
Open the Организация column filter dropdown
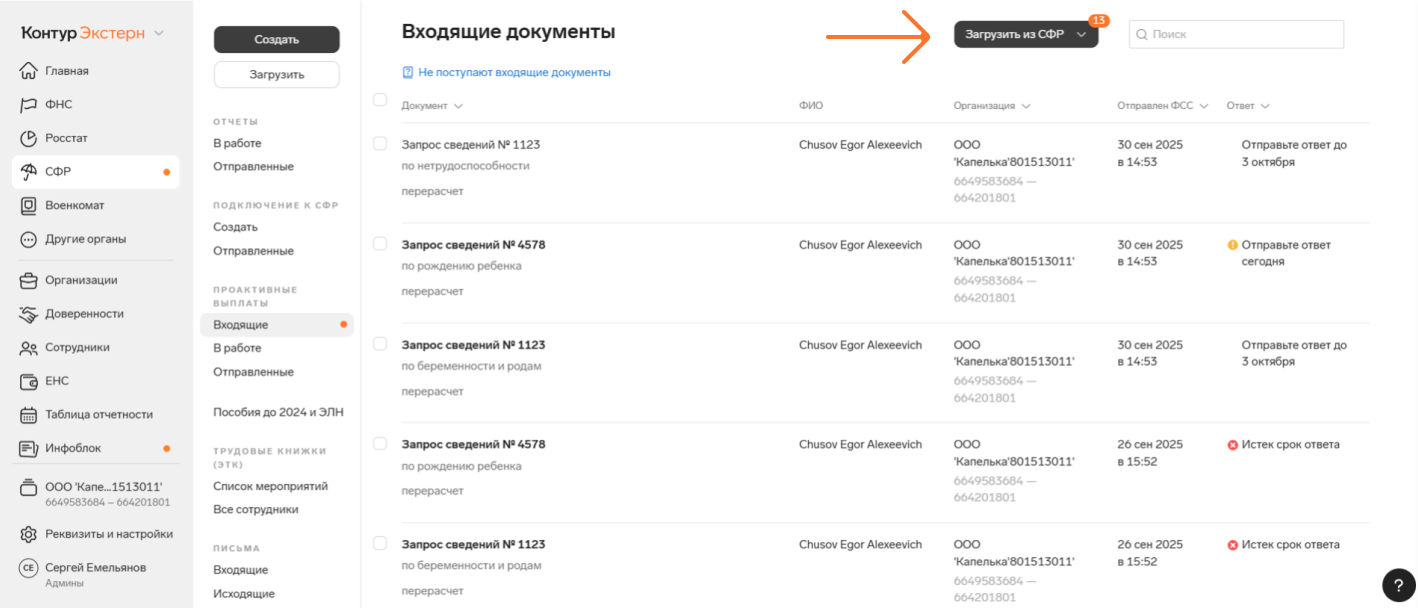click(x=1026, y=106)
